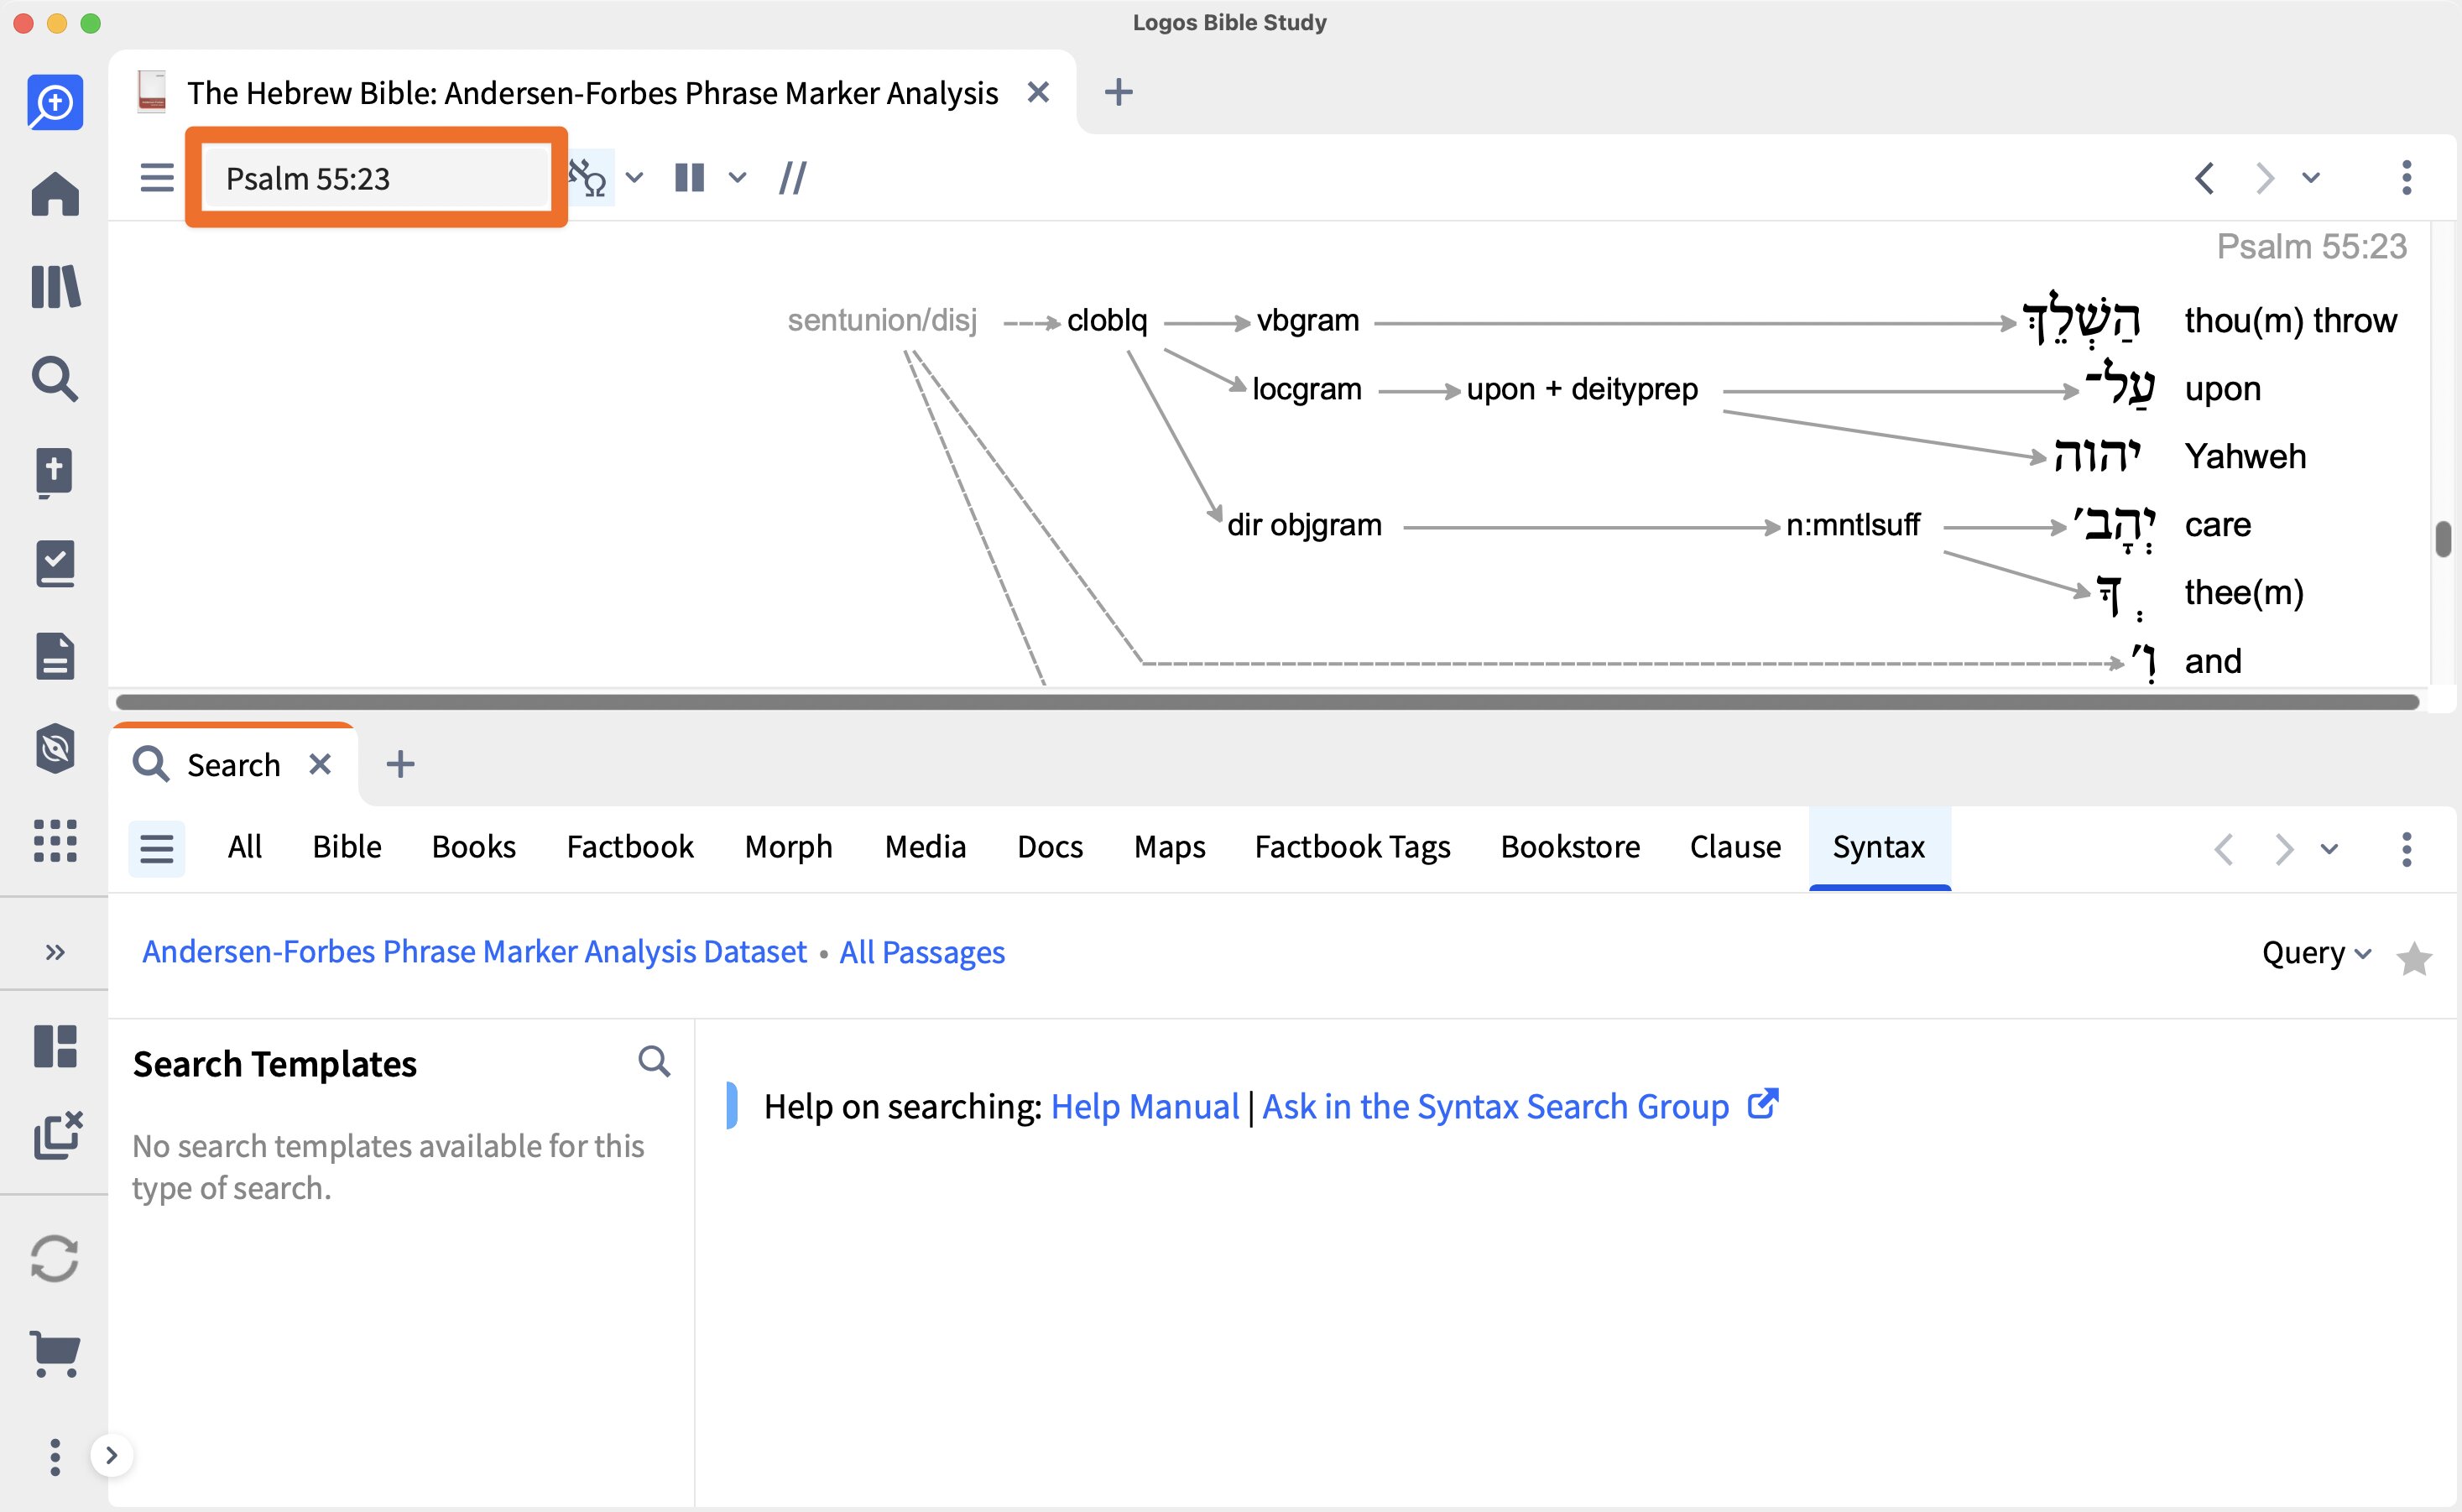Open the Docs page icon in sidebar

coord(55,656)
